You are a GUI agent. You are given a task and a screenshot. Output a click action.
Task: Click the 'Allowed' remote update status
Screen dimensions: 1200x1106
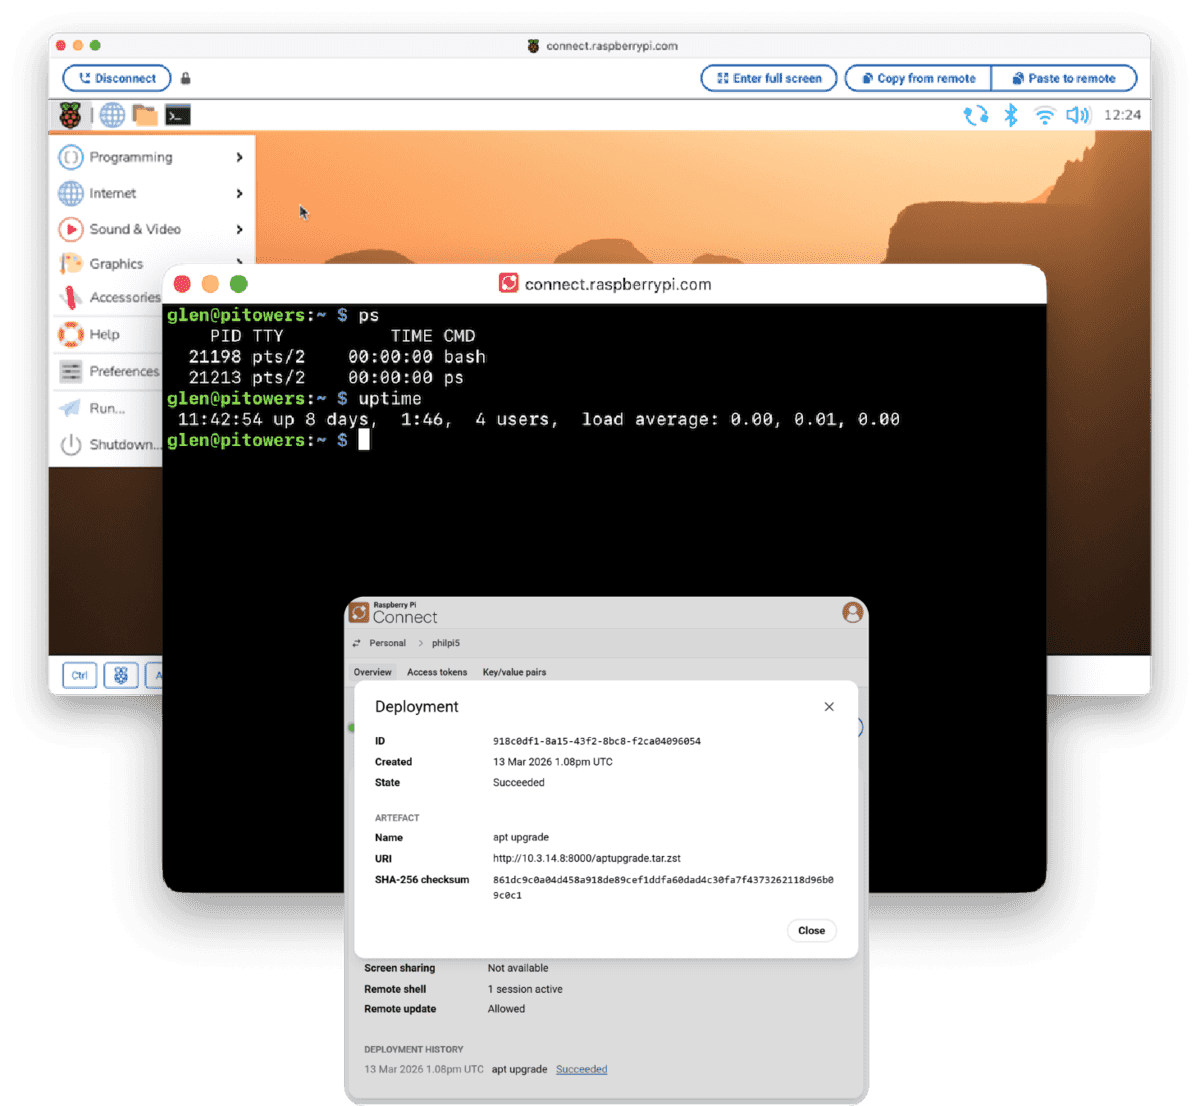point(506,1009)
